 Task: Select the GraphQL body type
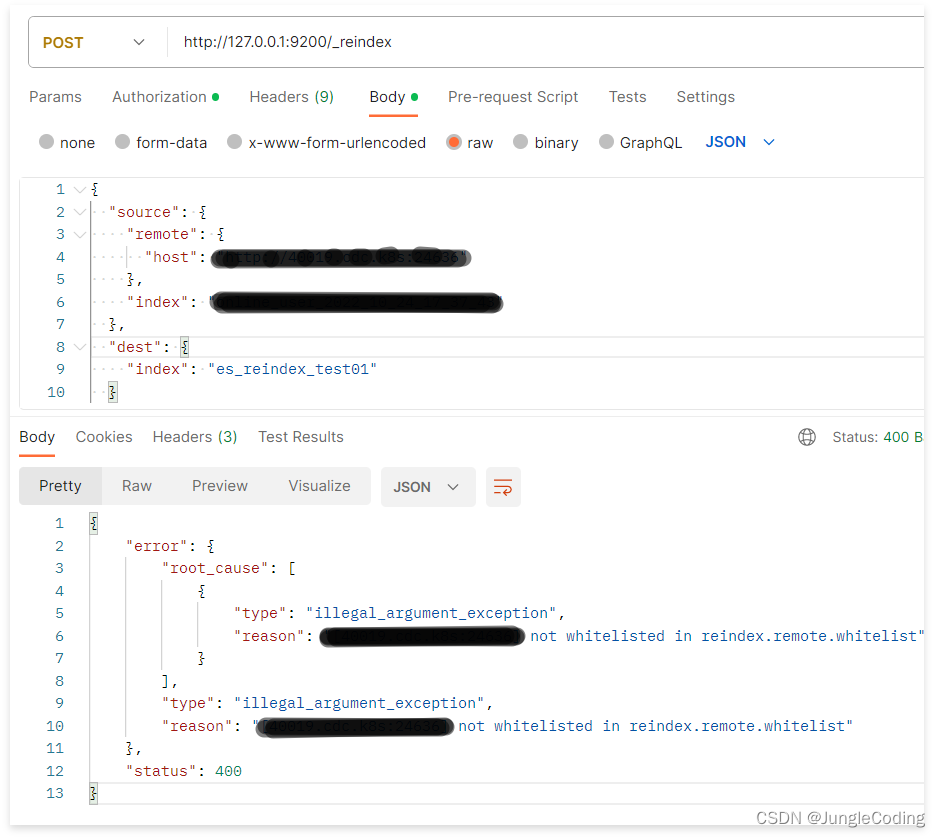pyautogui.click(x=640, y=142)
